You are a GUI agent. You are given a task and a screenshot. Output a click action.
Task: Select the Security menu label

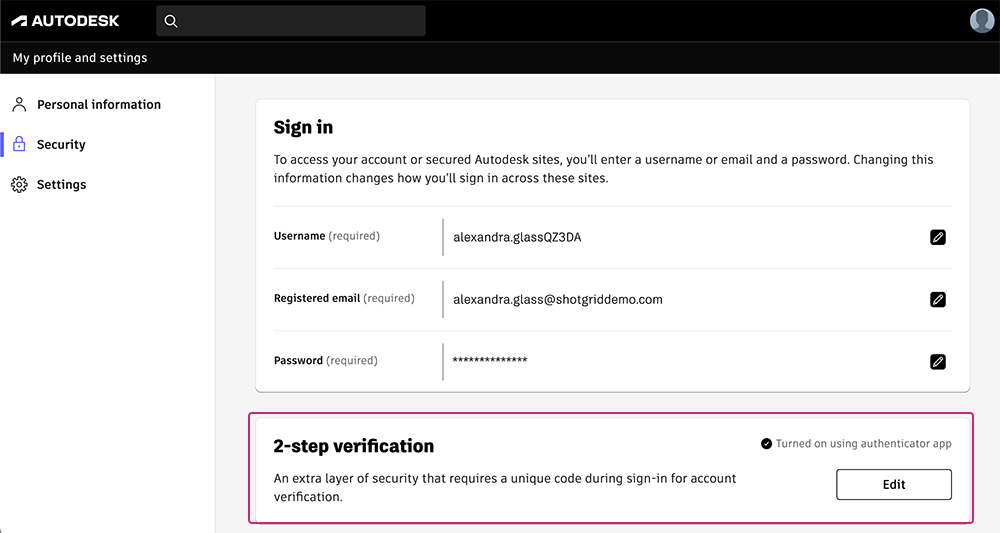click(x=61, y=145)
